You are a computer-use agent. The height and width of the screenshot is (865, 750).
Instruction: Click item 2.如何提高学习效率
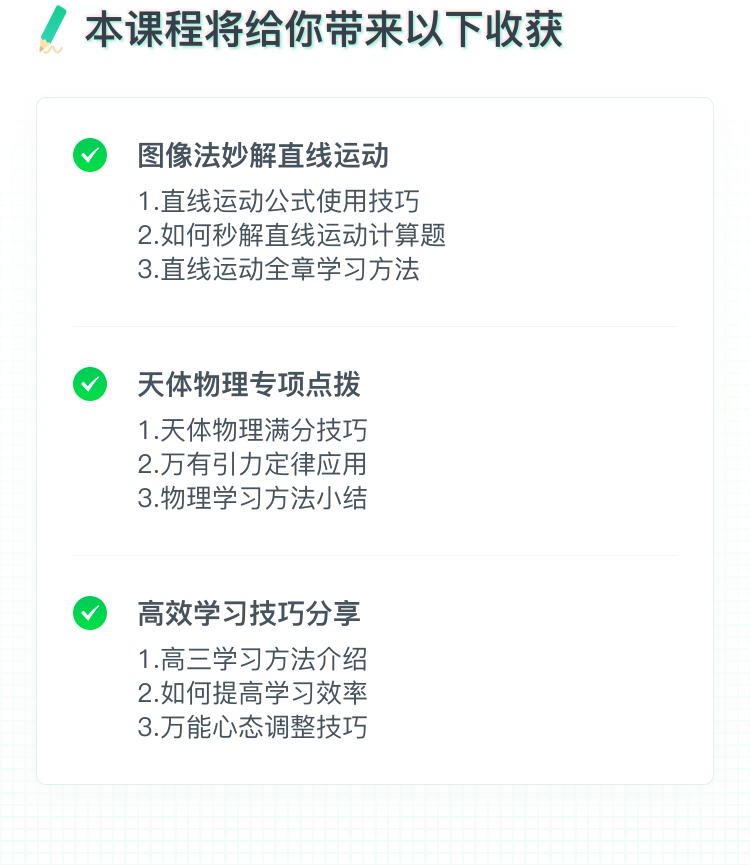(253, 693)
